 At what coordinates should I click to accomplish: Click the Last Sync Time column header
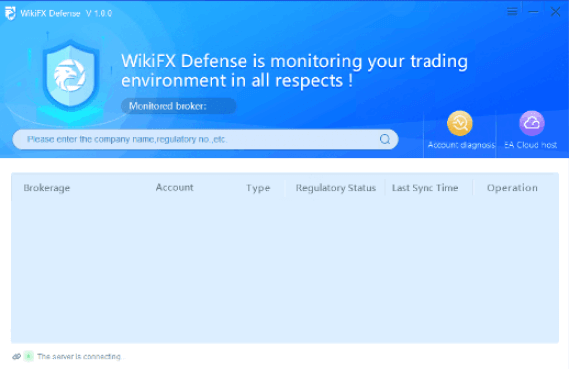click(x=425, y=188)
